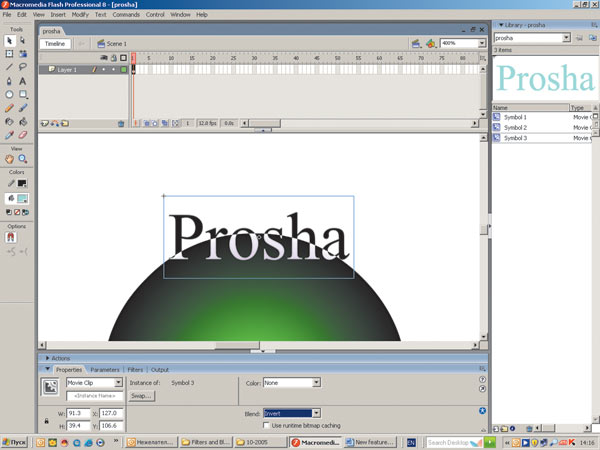Toggle the outline square for Layer 1
The image size is (600, 450).
pos(123,70)
